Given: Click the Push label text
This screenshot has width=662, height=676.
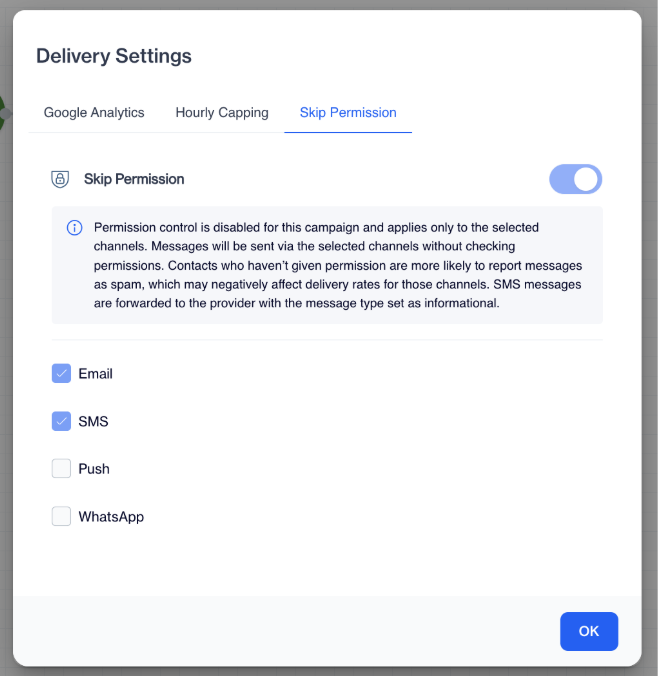Looking at the screenshot, I should tap(94, 469).
